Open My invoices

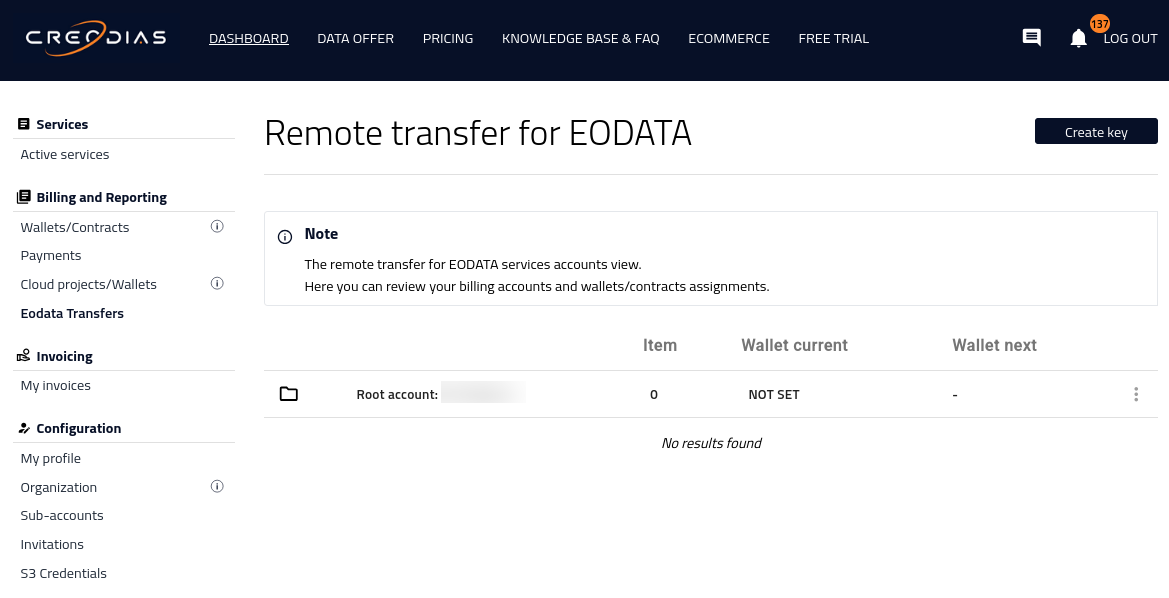tap(56, 385)
